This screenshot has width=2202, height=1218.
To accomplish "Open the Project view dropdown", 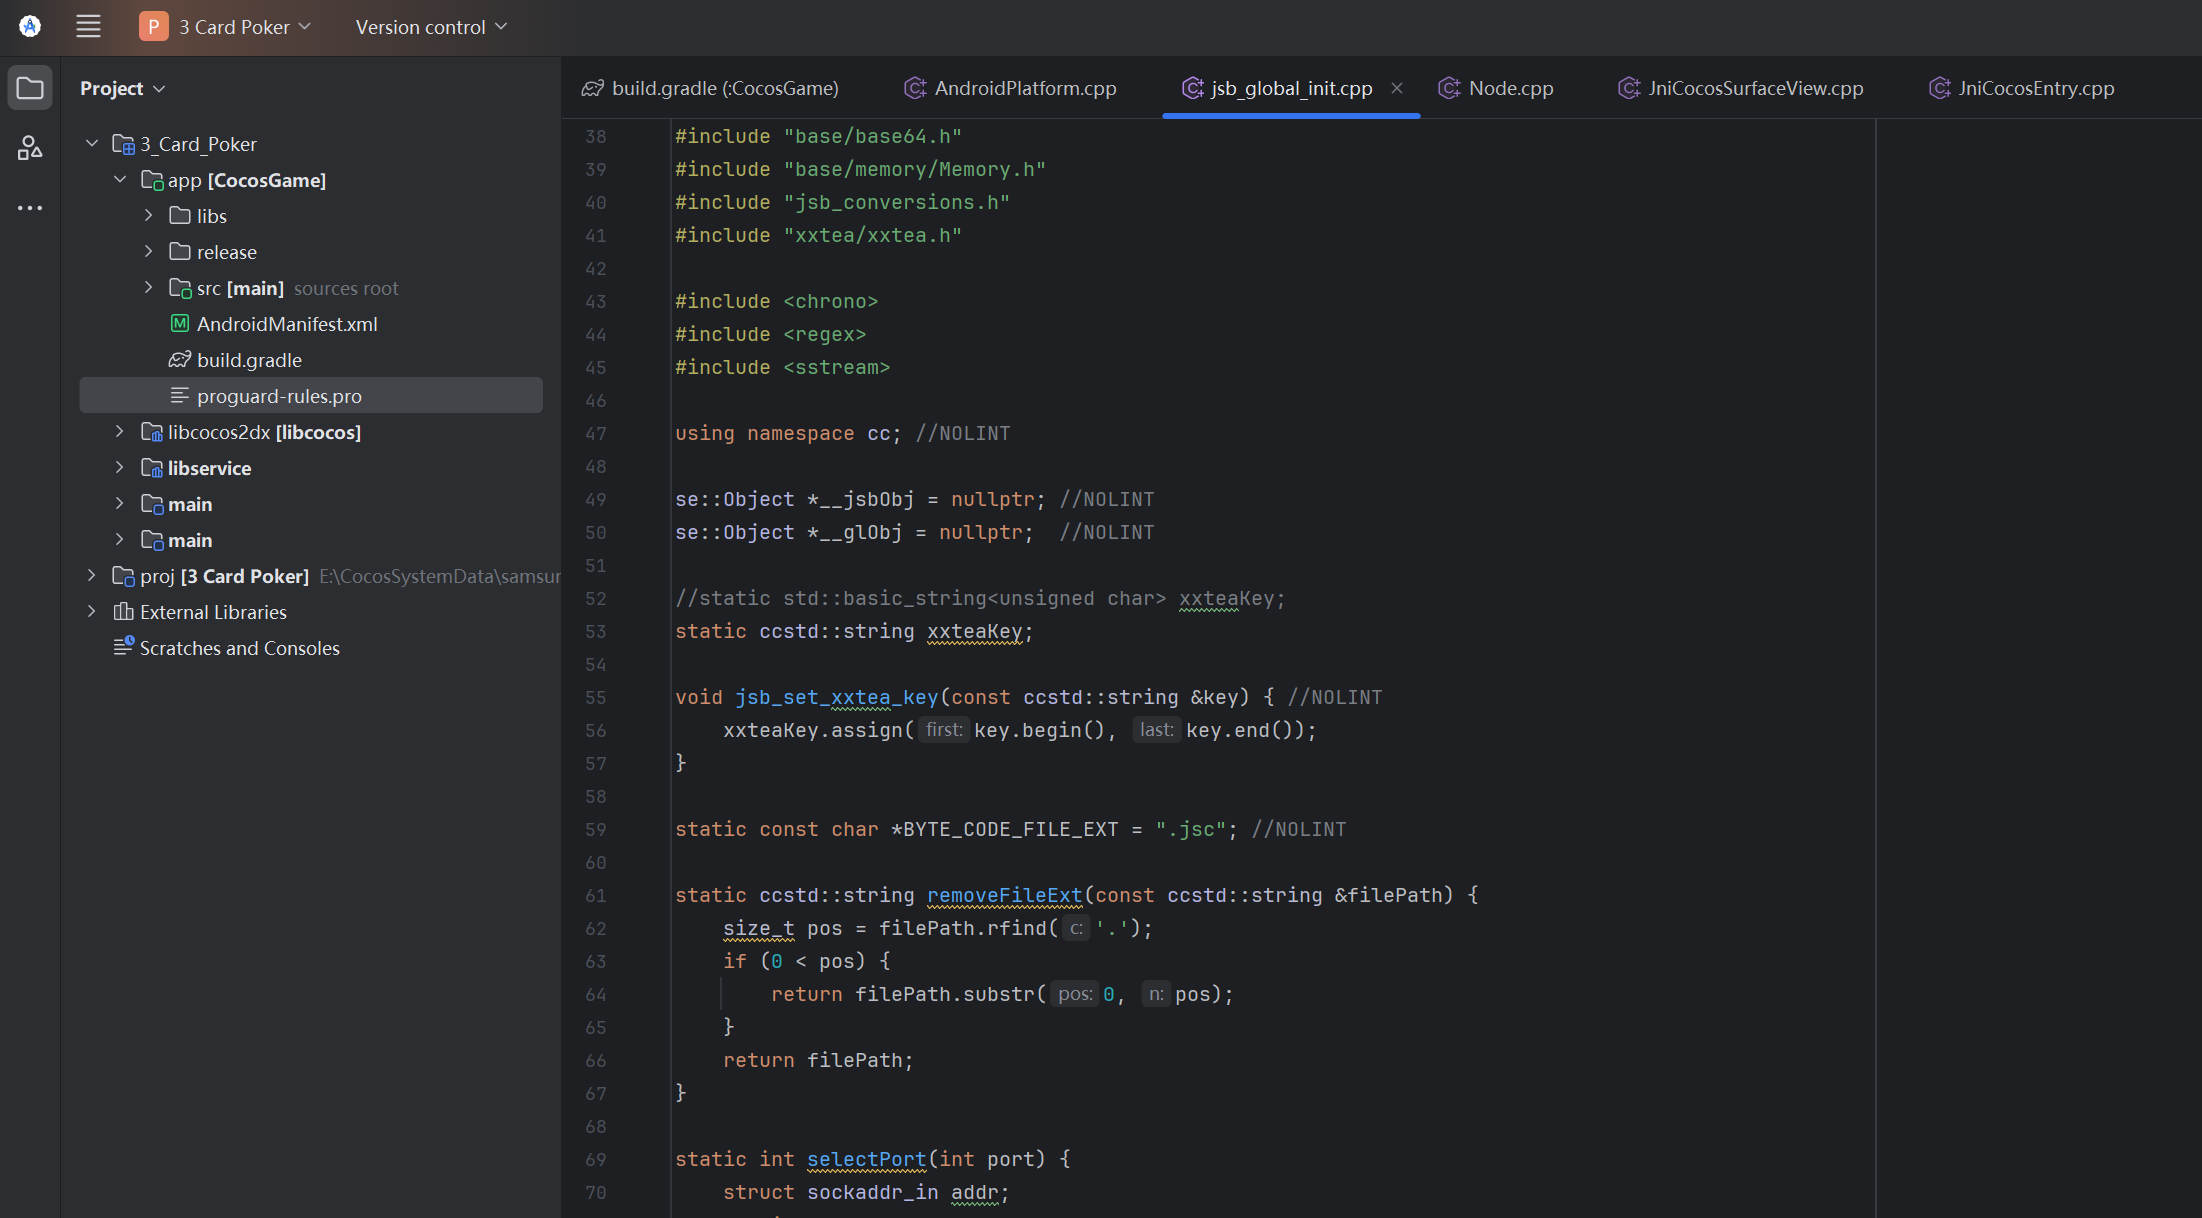I will coord(122,88).
